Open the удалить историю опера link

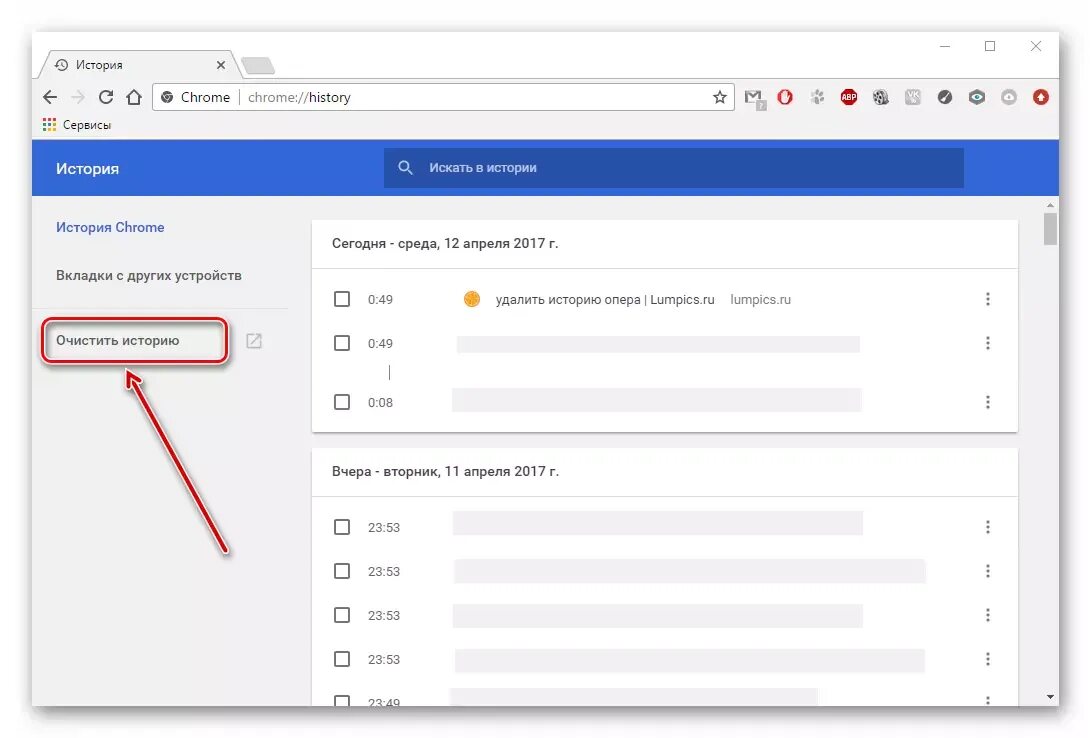click(605, 300)
